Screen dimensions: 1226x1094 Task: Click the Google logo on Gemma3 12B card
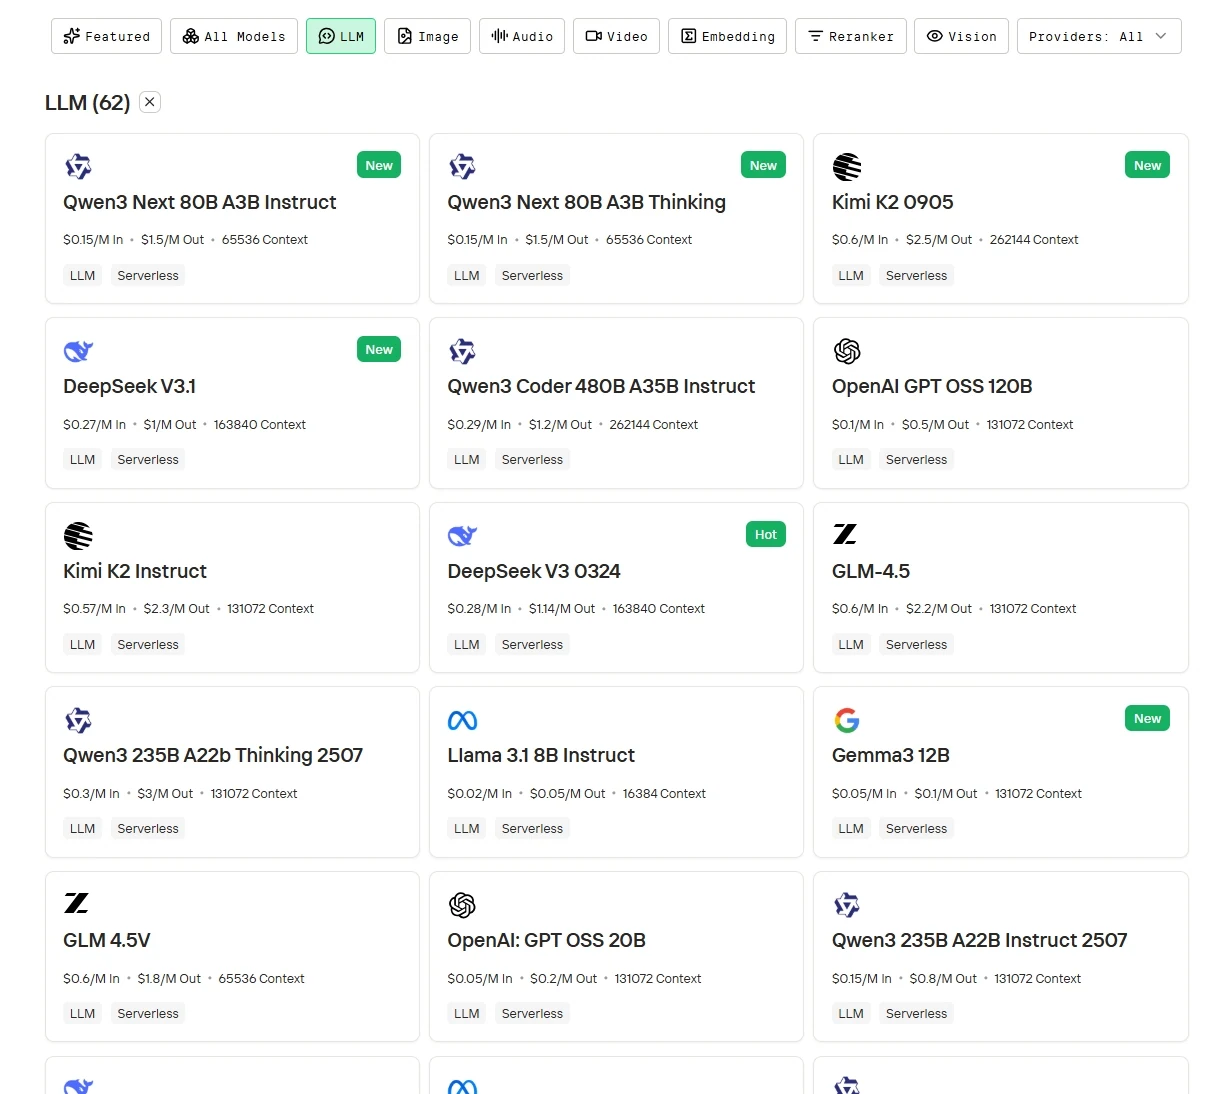point(847,720)
